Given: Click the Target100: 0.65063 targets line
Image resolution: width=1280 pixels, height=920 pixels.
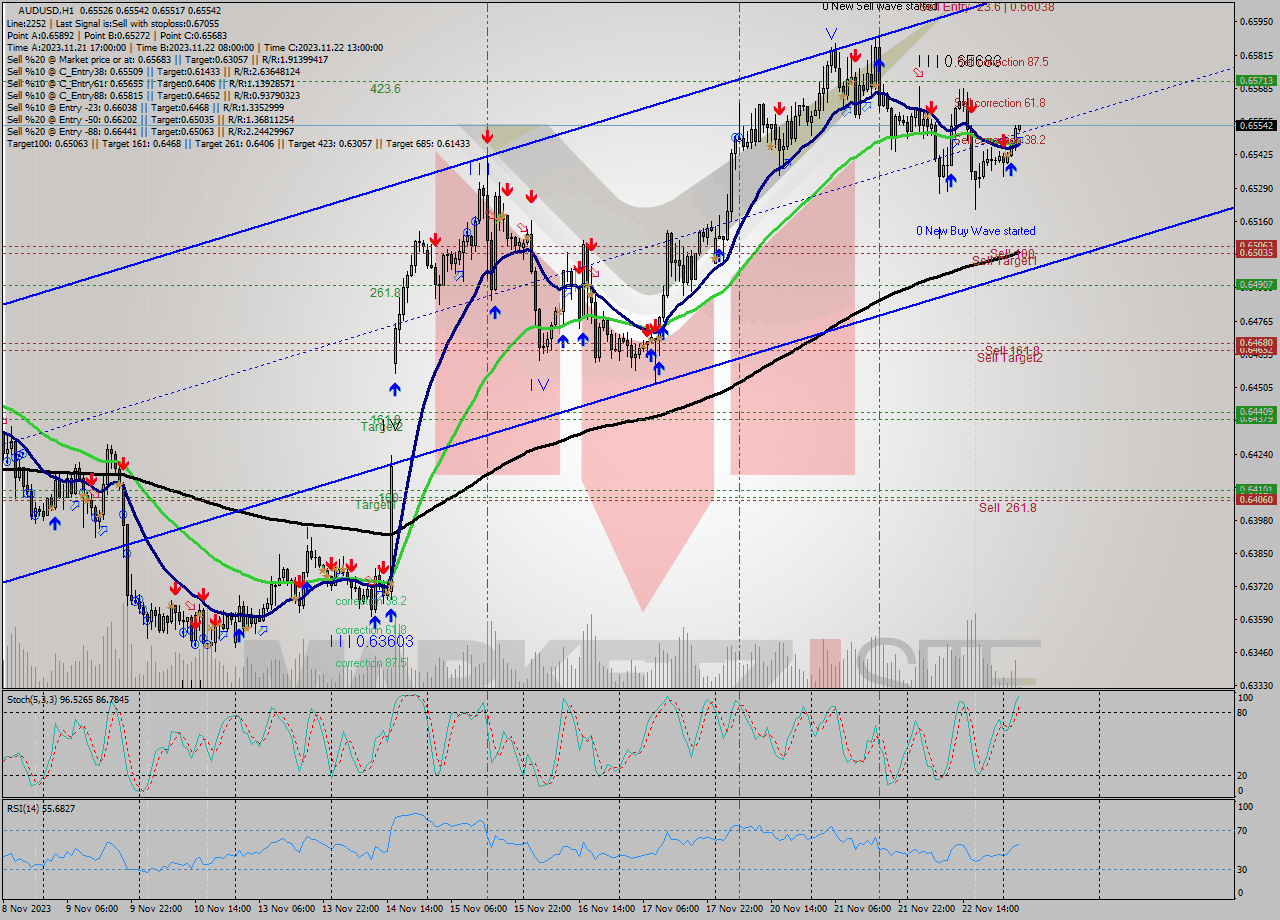Looking at the screenshot, I should 238,143.
